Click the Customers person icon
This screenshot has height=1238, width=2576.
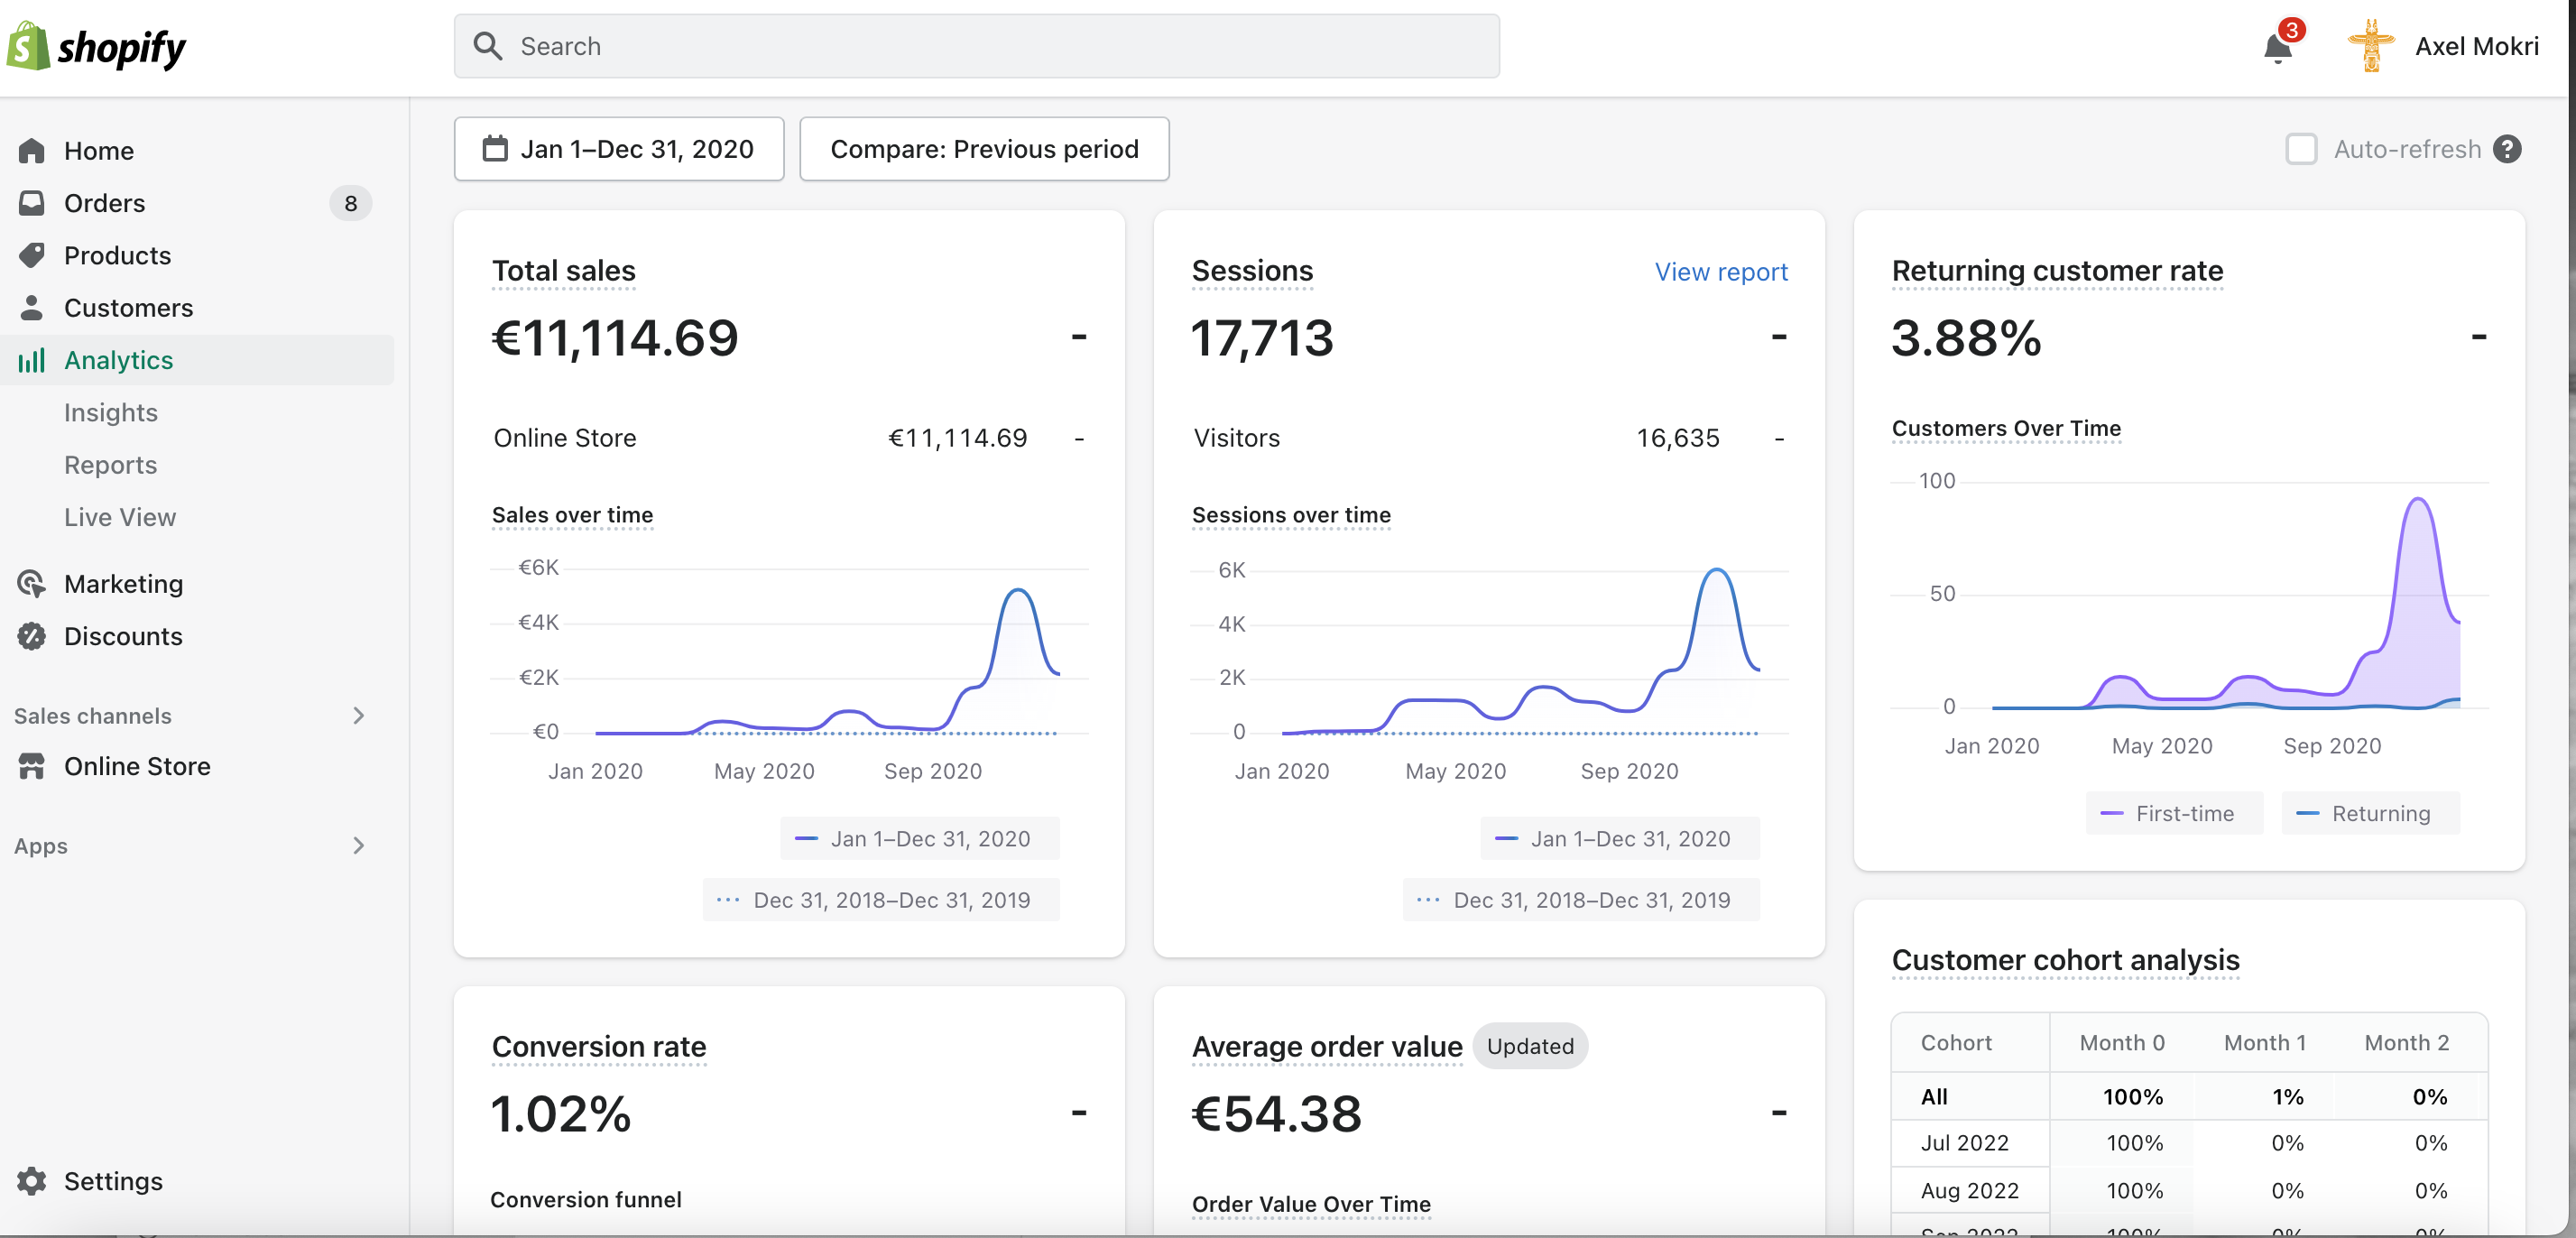pos(32,307)
